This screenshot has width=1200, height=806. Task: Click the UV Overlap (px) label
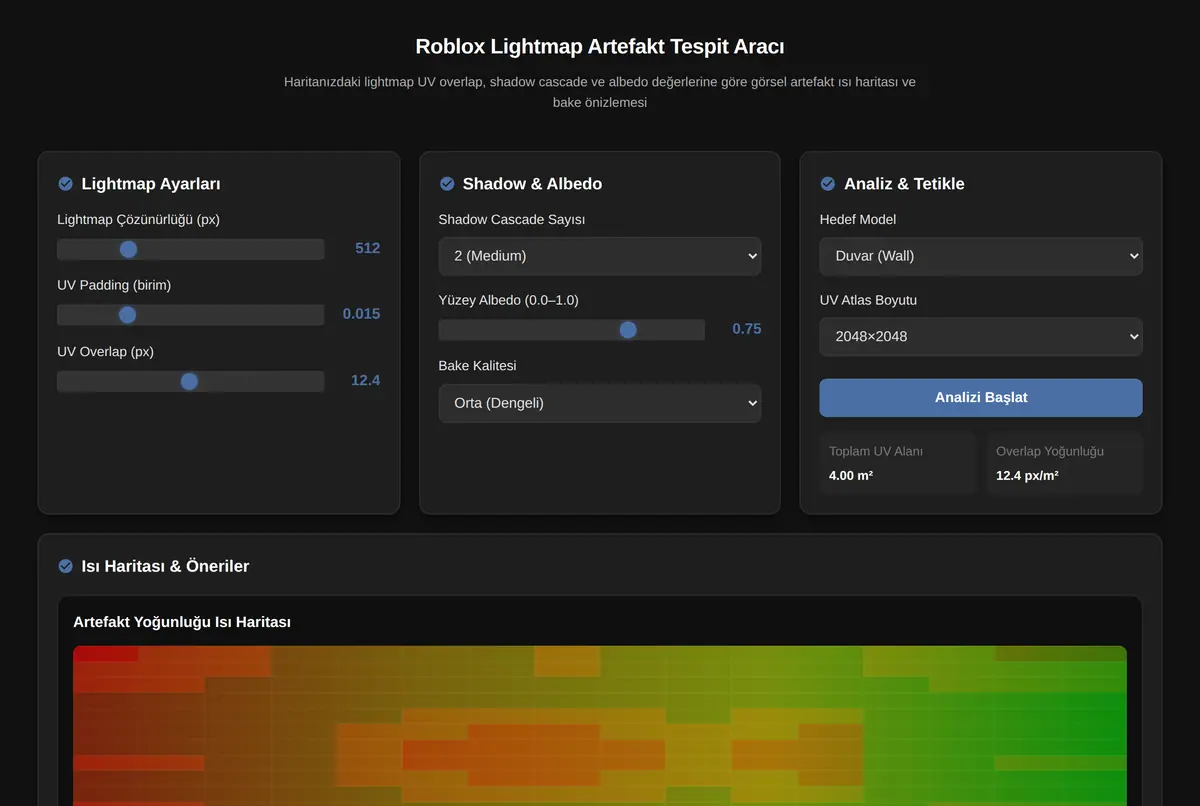tap(106, 351)
